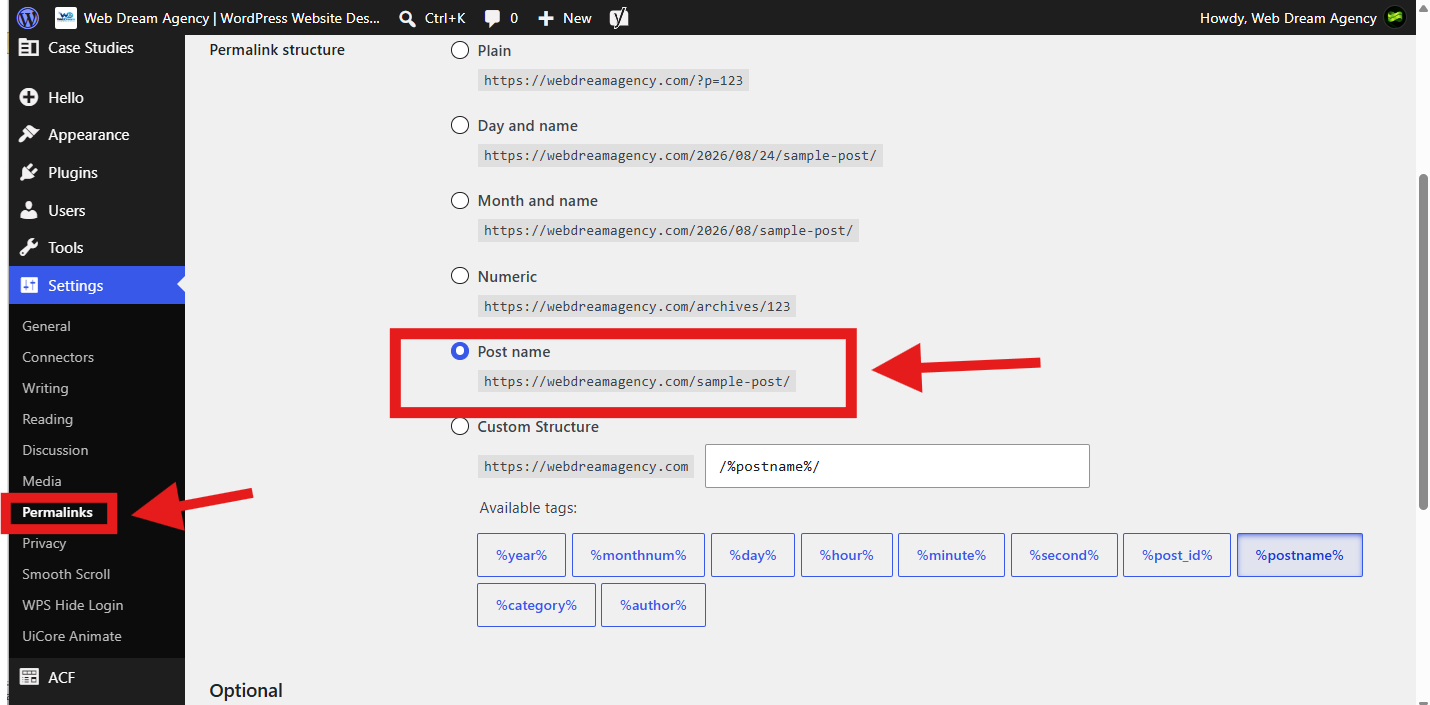Open Smooth Scroll settings
This screenshot has width=1430, height=705.
[x=66, y=574]
